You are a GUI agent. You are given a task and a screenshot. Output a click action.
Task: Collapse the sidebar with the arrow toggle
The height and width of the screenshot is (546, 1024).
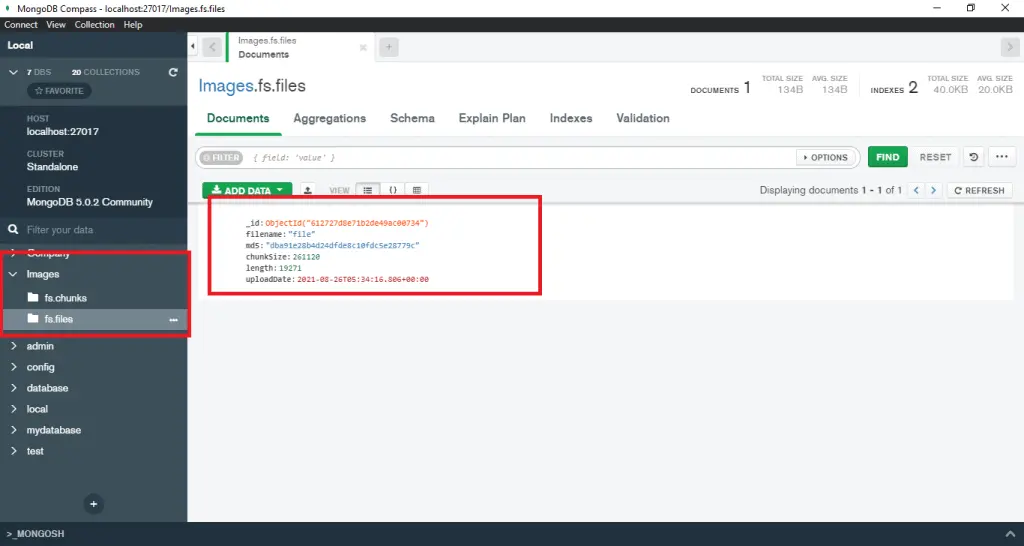tap(193, 46)
